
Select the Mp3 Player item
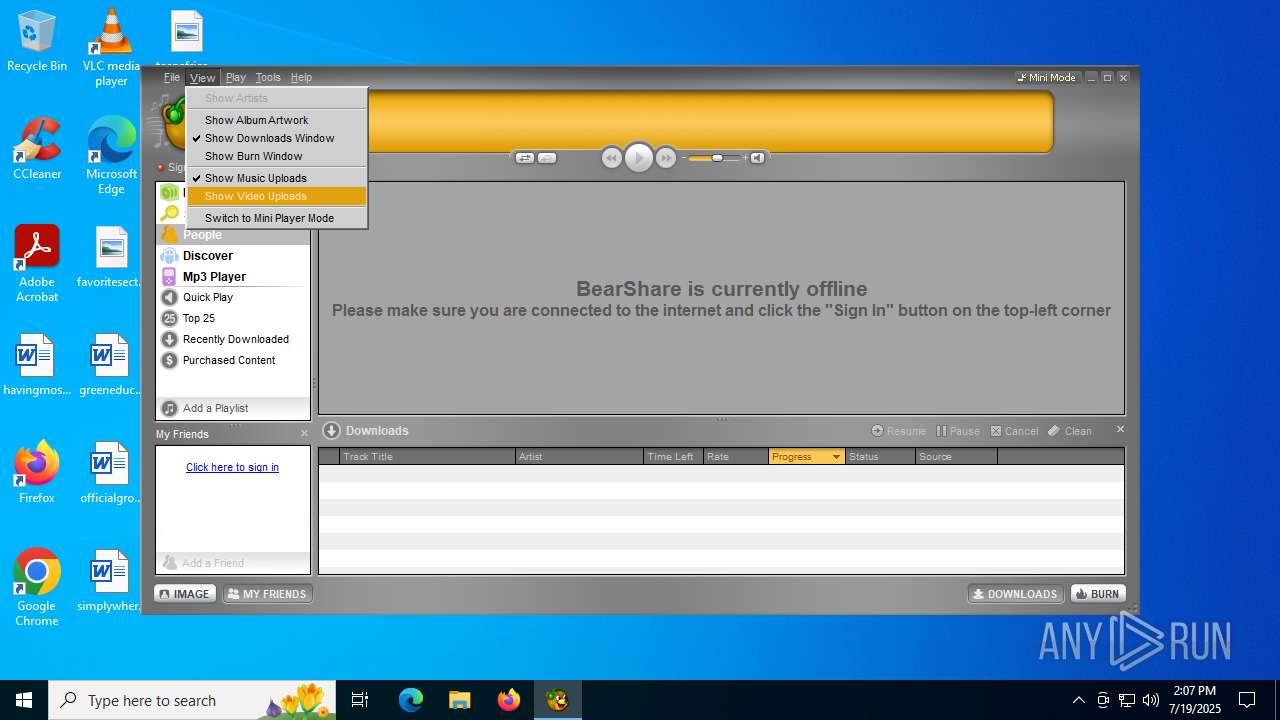(233, 277)
